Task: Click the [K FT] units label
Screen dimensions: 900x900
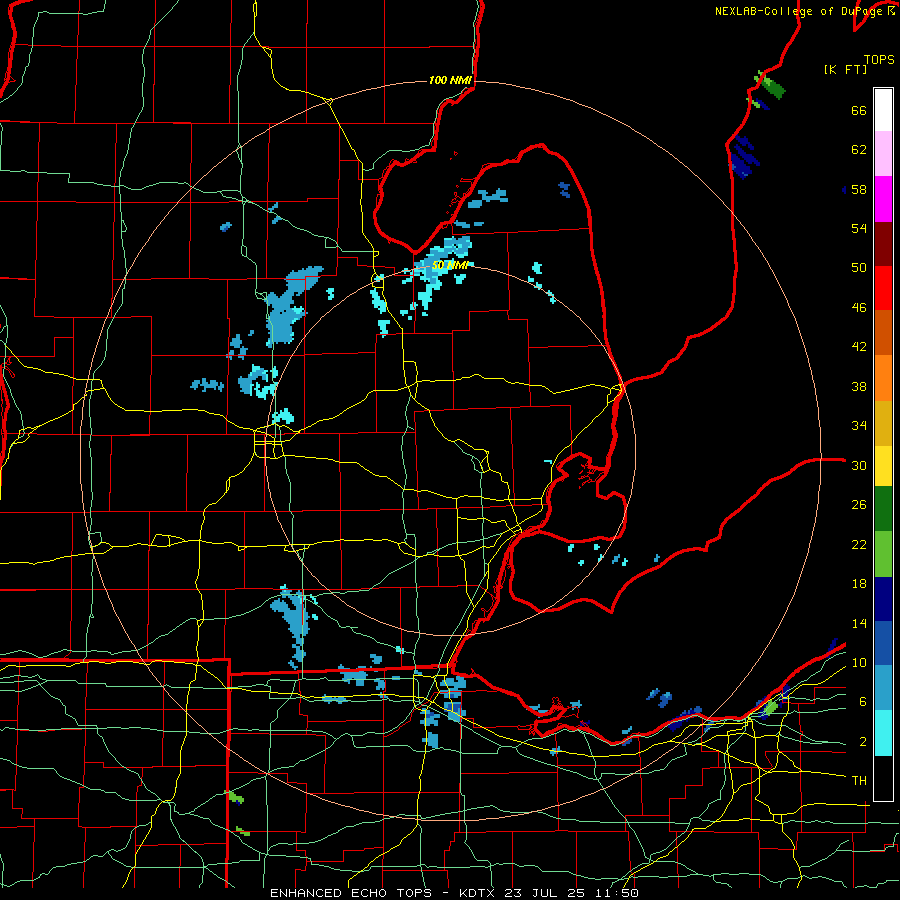Action: pyautogui.click(x=845, y=70)
